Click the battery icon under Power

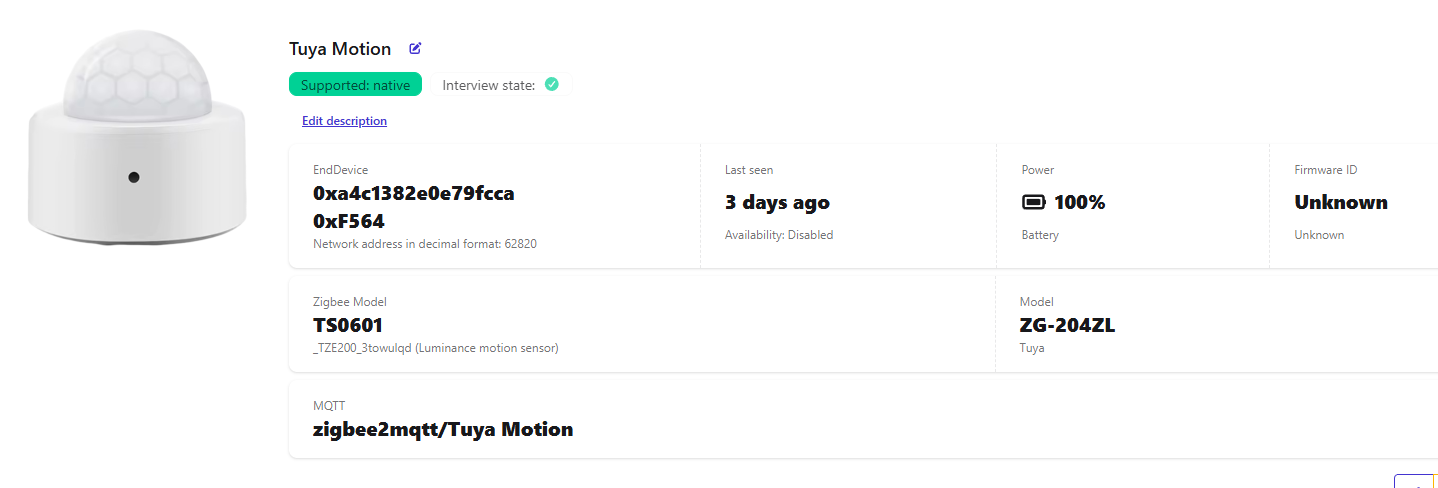pos(1033,203)
